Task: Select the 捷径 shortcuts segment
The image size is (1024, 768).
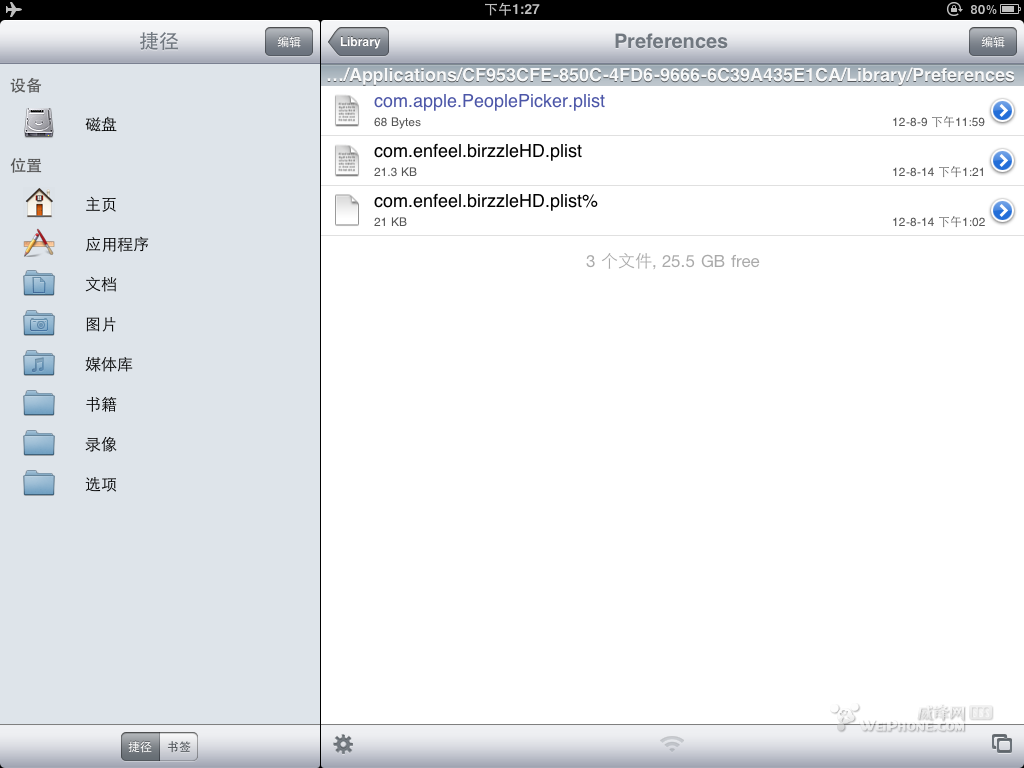Action: tap(141, 747)
